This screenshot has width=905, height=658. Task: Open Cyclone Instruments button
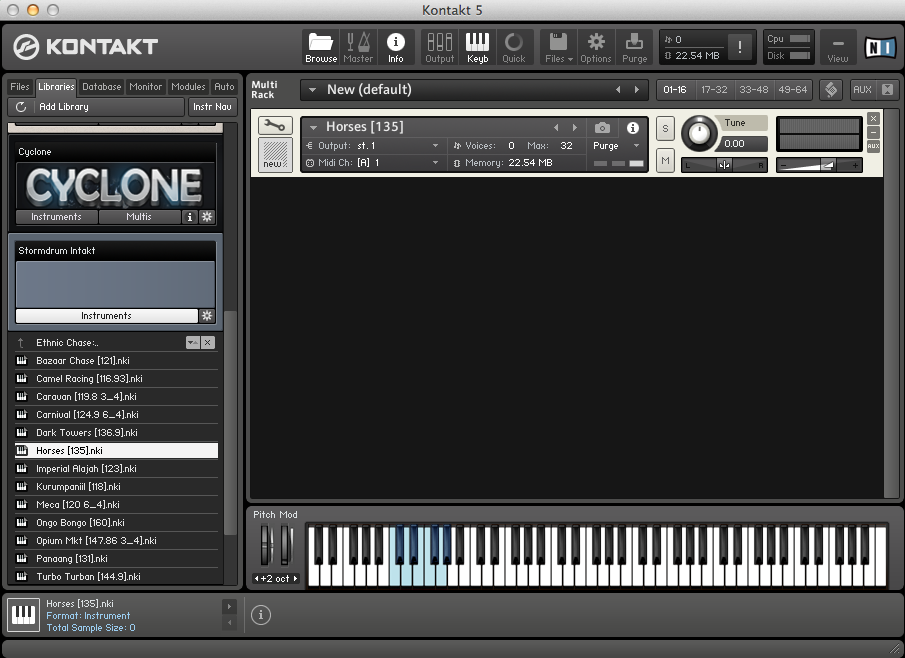pos(56,217)
